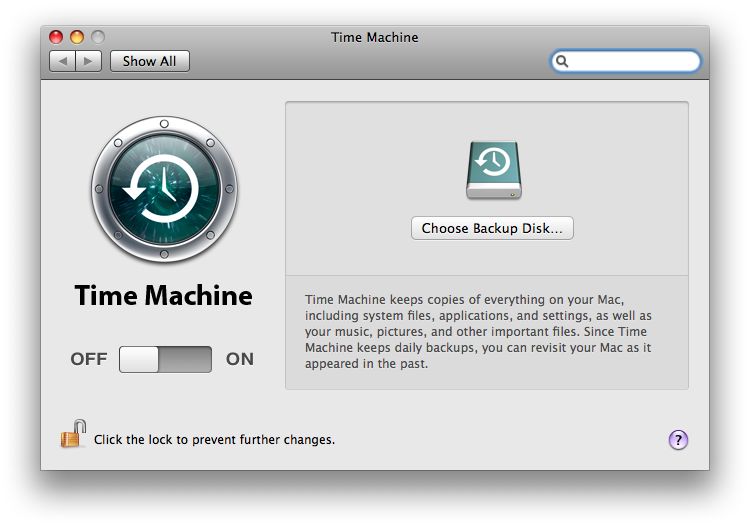This screenshot has width=750, height=526.
Task: Click the Time Machine description paragraph
Action: [x=478, y=331]
